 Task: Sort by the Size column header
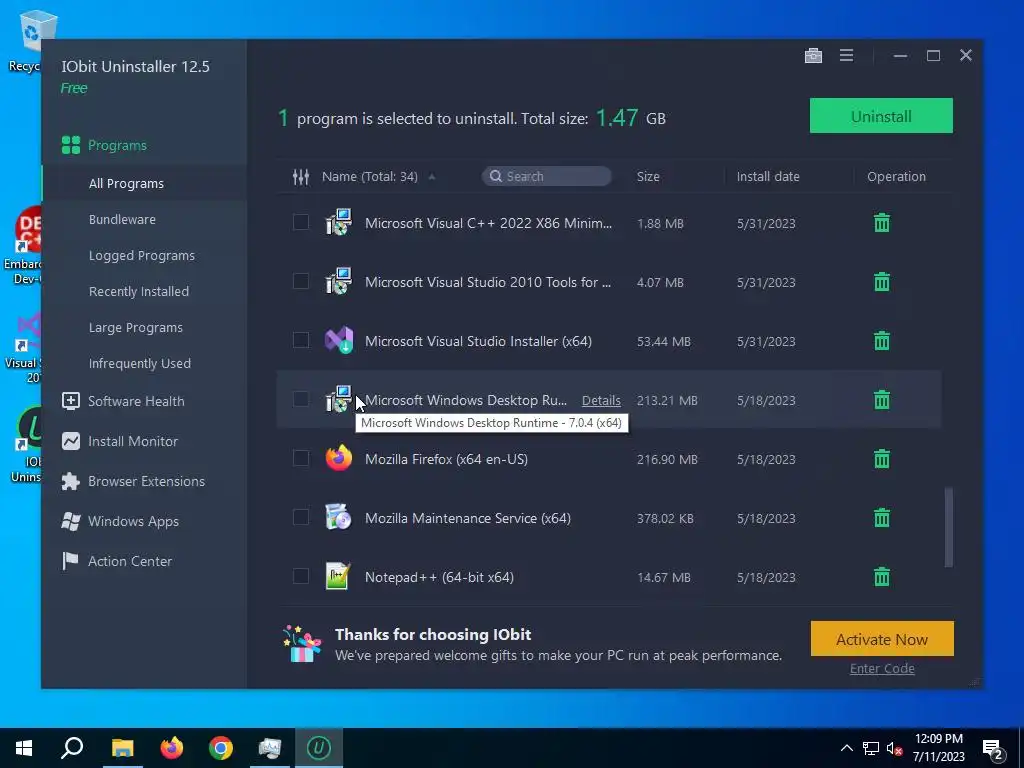[x=648, y=176]
